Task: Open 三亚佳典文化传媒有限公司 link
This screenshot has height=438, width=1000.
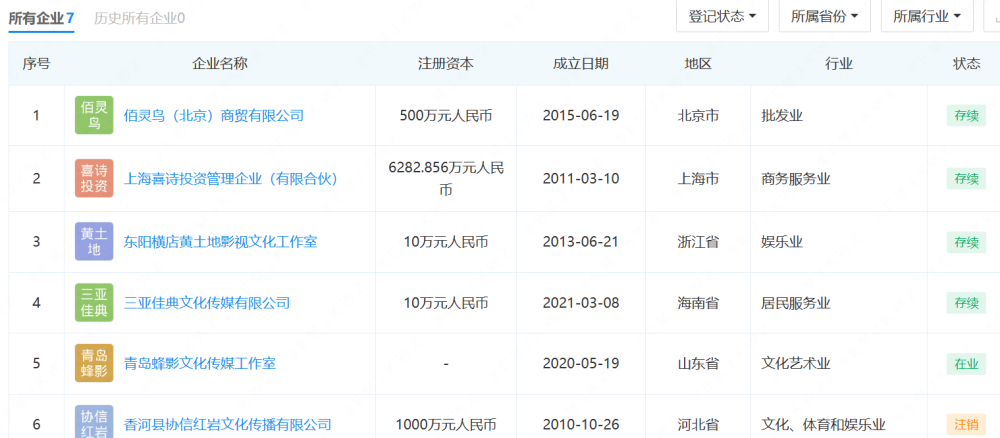Action: [207, 303]
